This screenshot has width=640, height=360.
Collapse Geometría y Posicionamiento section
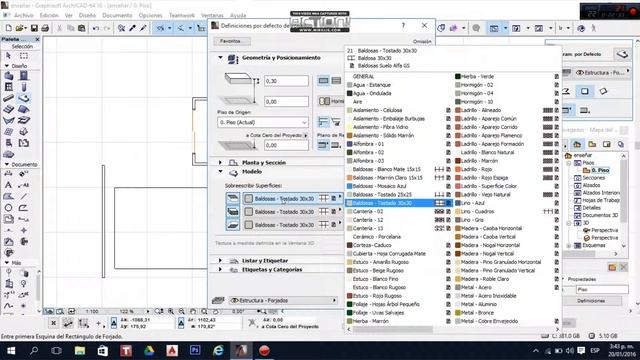[x=220, y=58]
